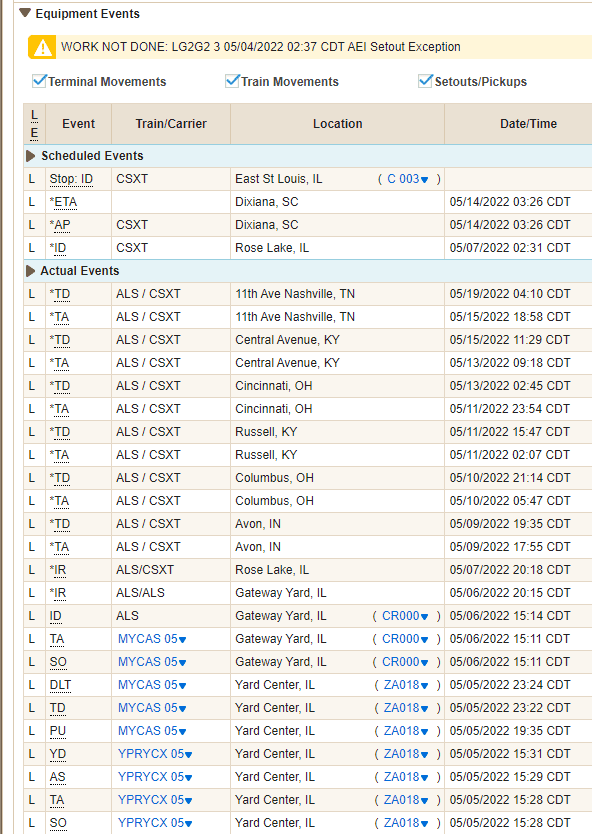Open YPRYCX 05 train link in the AS row

[x=155, y=777]
